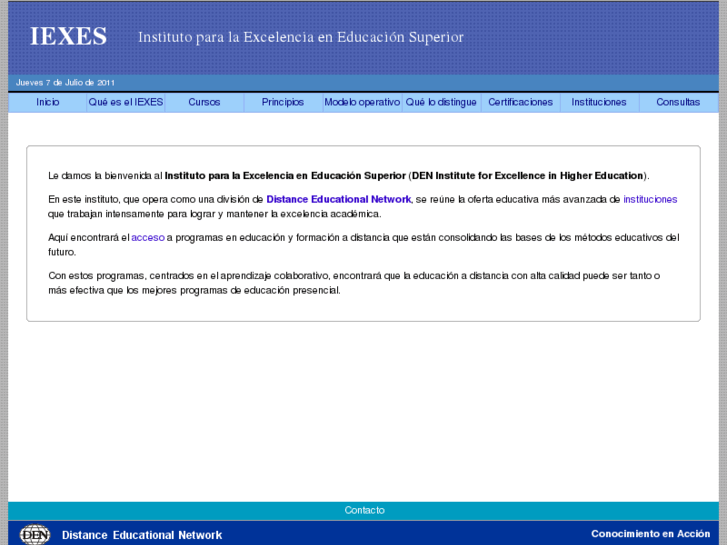Click the bold DEN Institute for Excellence in Higher Education text
727x545 pixels.
(x=528, y=176)
